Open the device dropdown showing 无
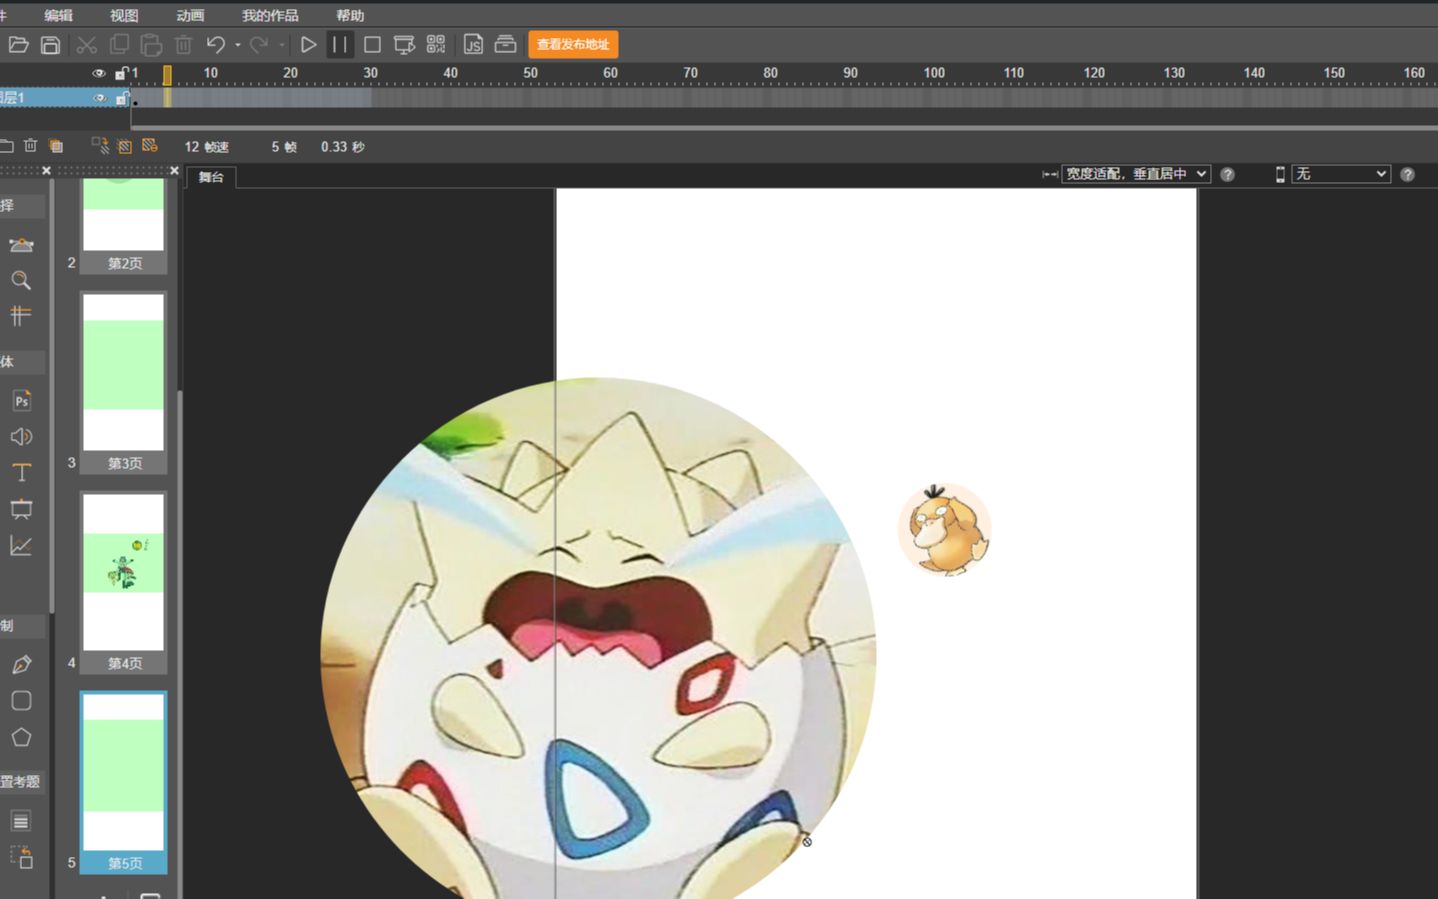1438x899 pixels. point(1341,174)
